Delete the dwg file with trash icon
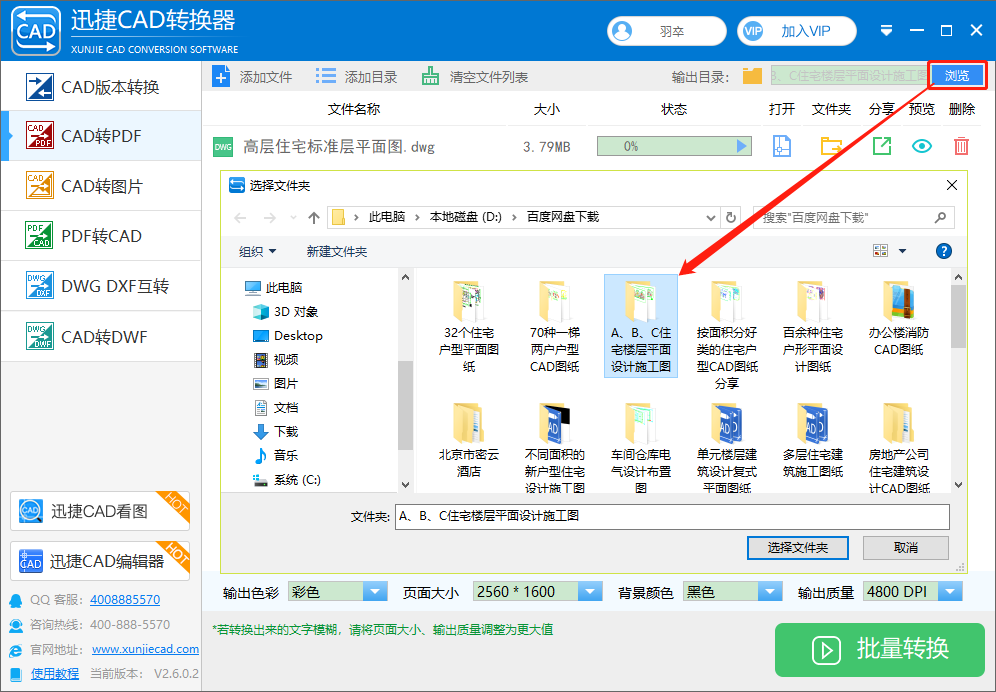Image resolution: width=996 pixels, height=692 pixels. pos(961,146)
